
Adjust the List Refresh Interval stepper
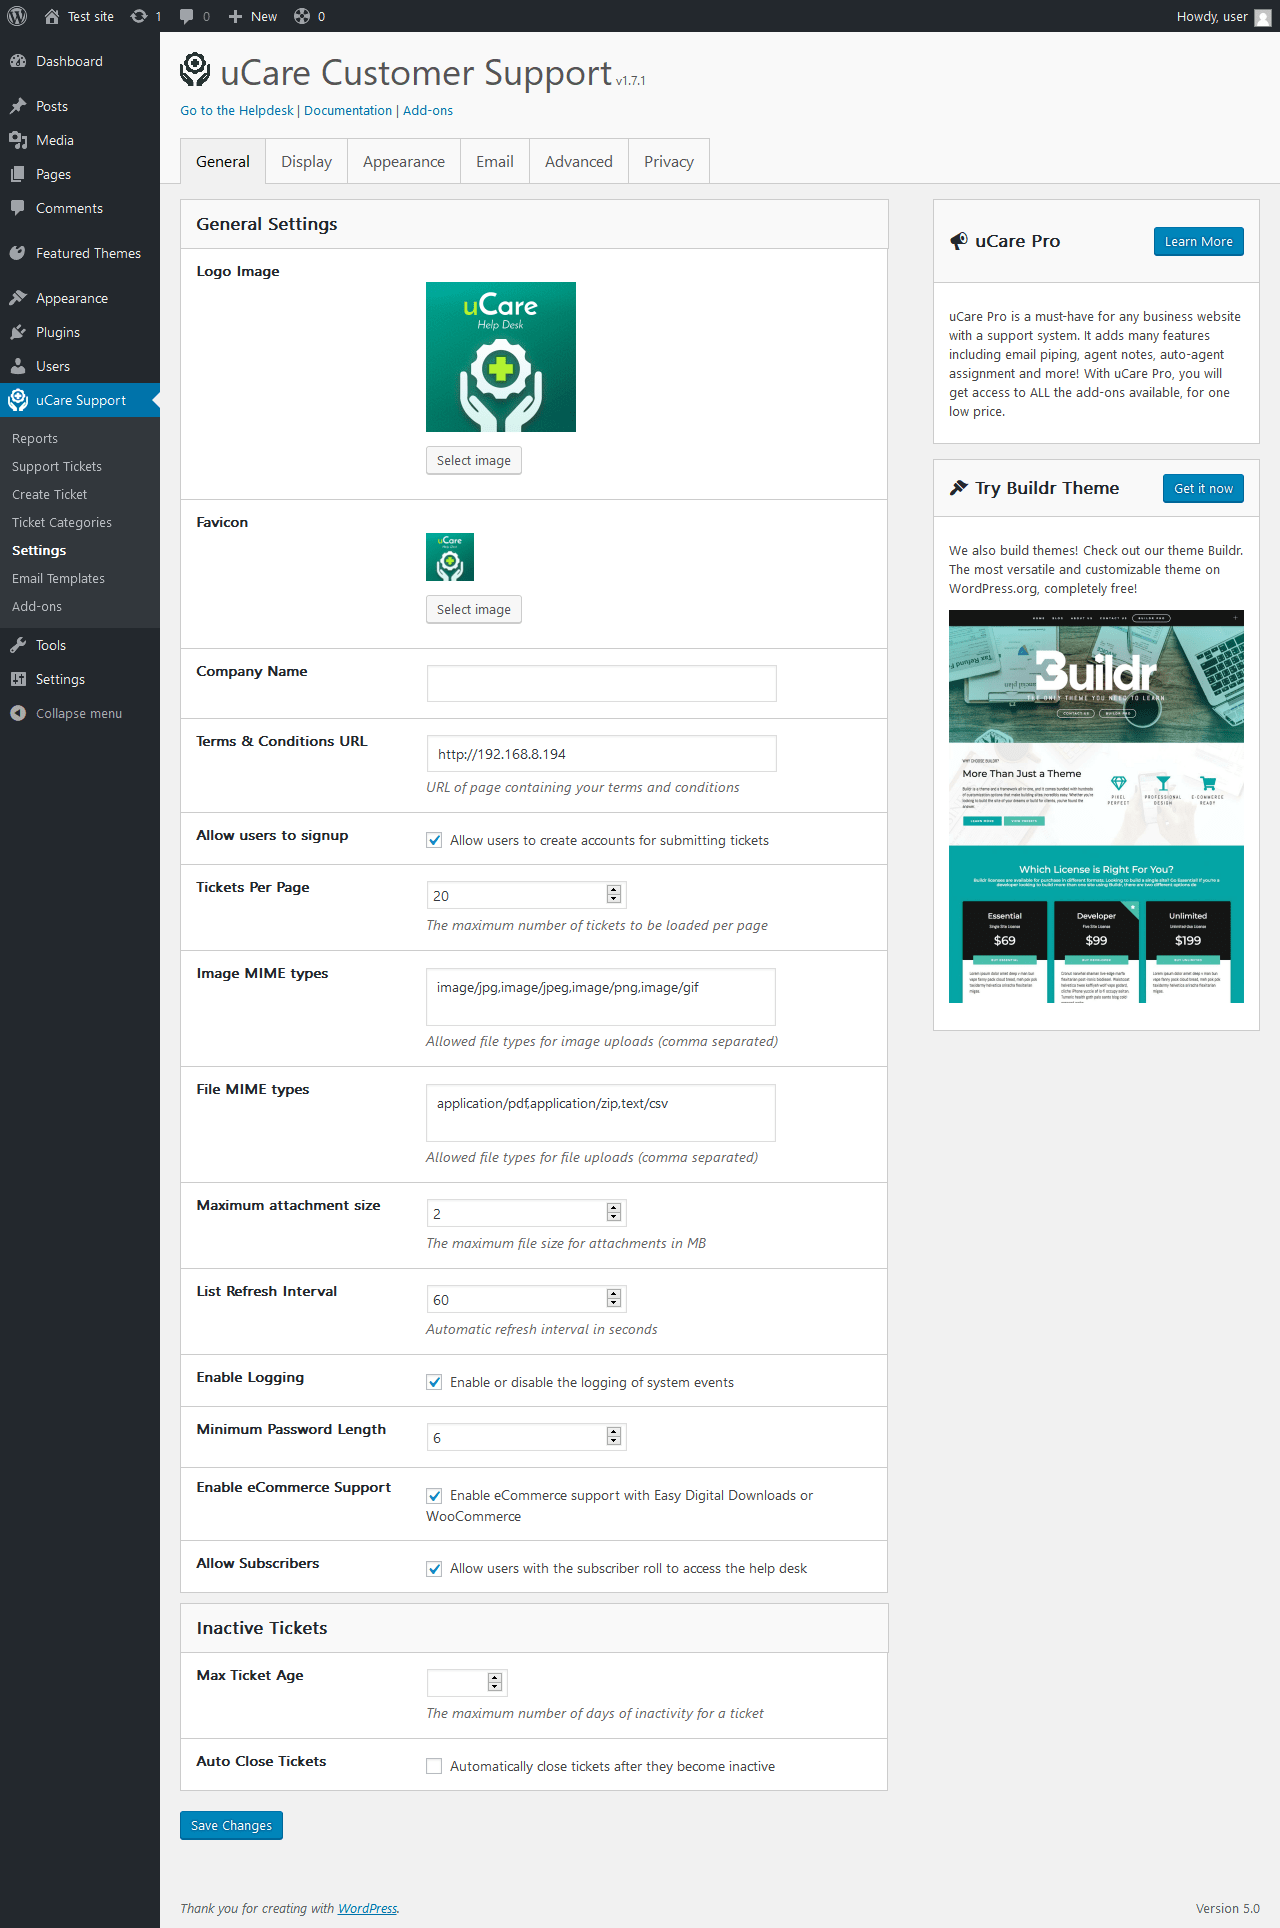614,1299
